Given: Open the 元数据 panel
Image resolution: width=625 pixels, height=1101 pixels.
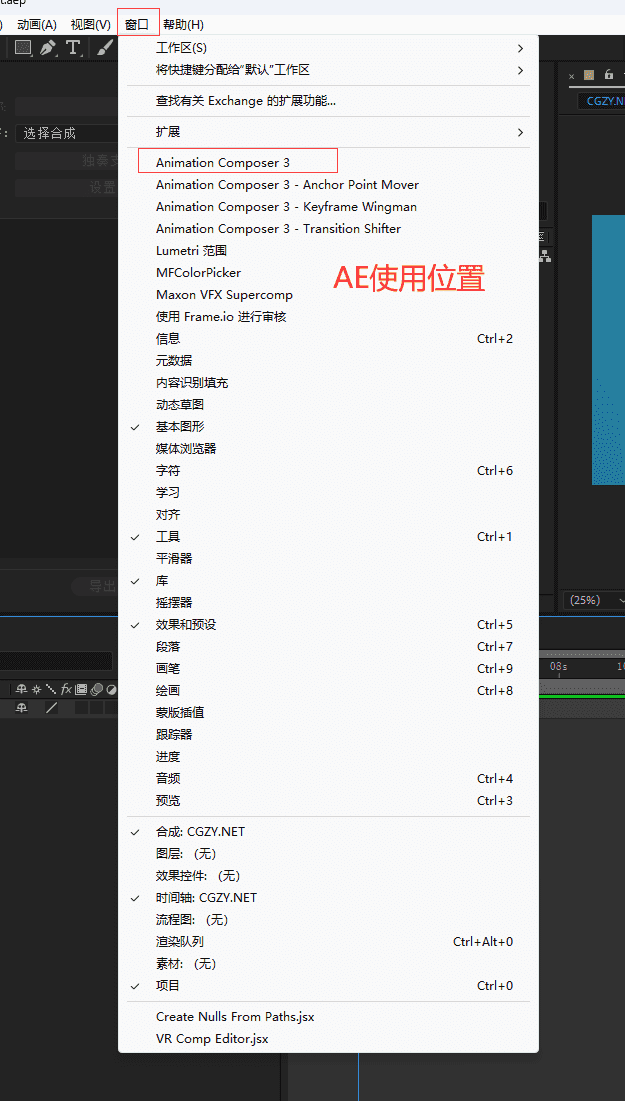Looking at the screenshot, I should click(x=328, y=361).
